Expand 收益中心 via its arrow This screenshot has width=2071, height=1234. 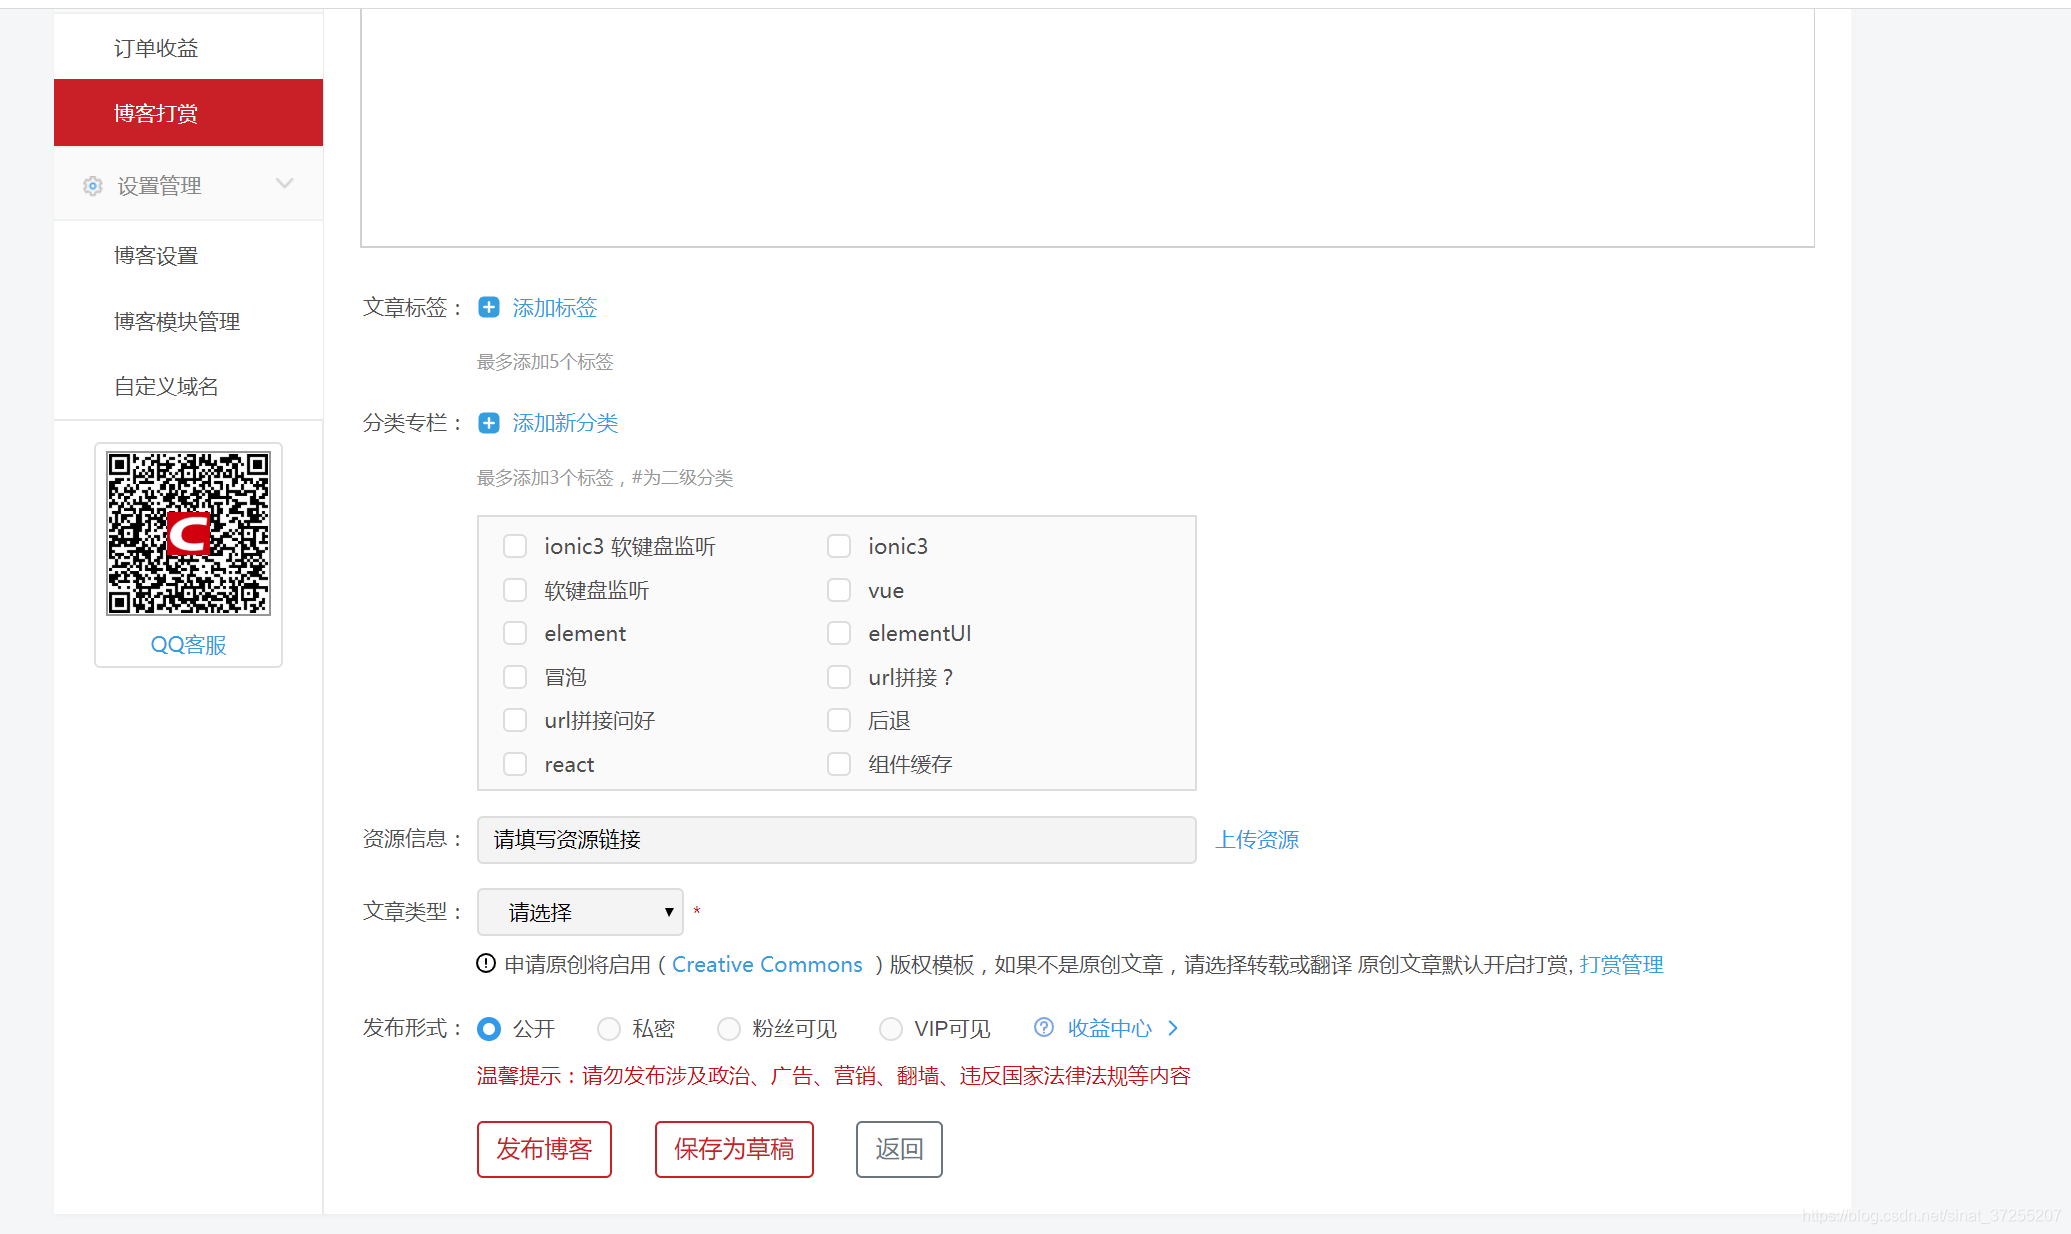[x=1173, y=1027]
